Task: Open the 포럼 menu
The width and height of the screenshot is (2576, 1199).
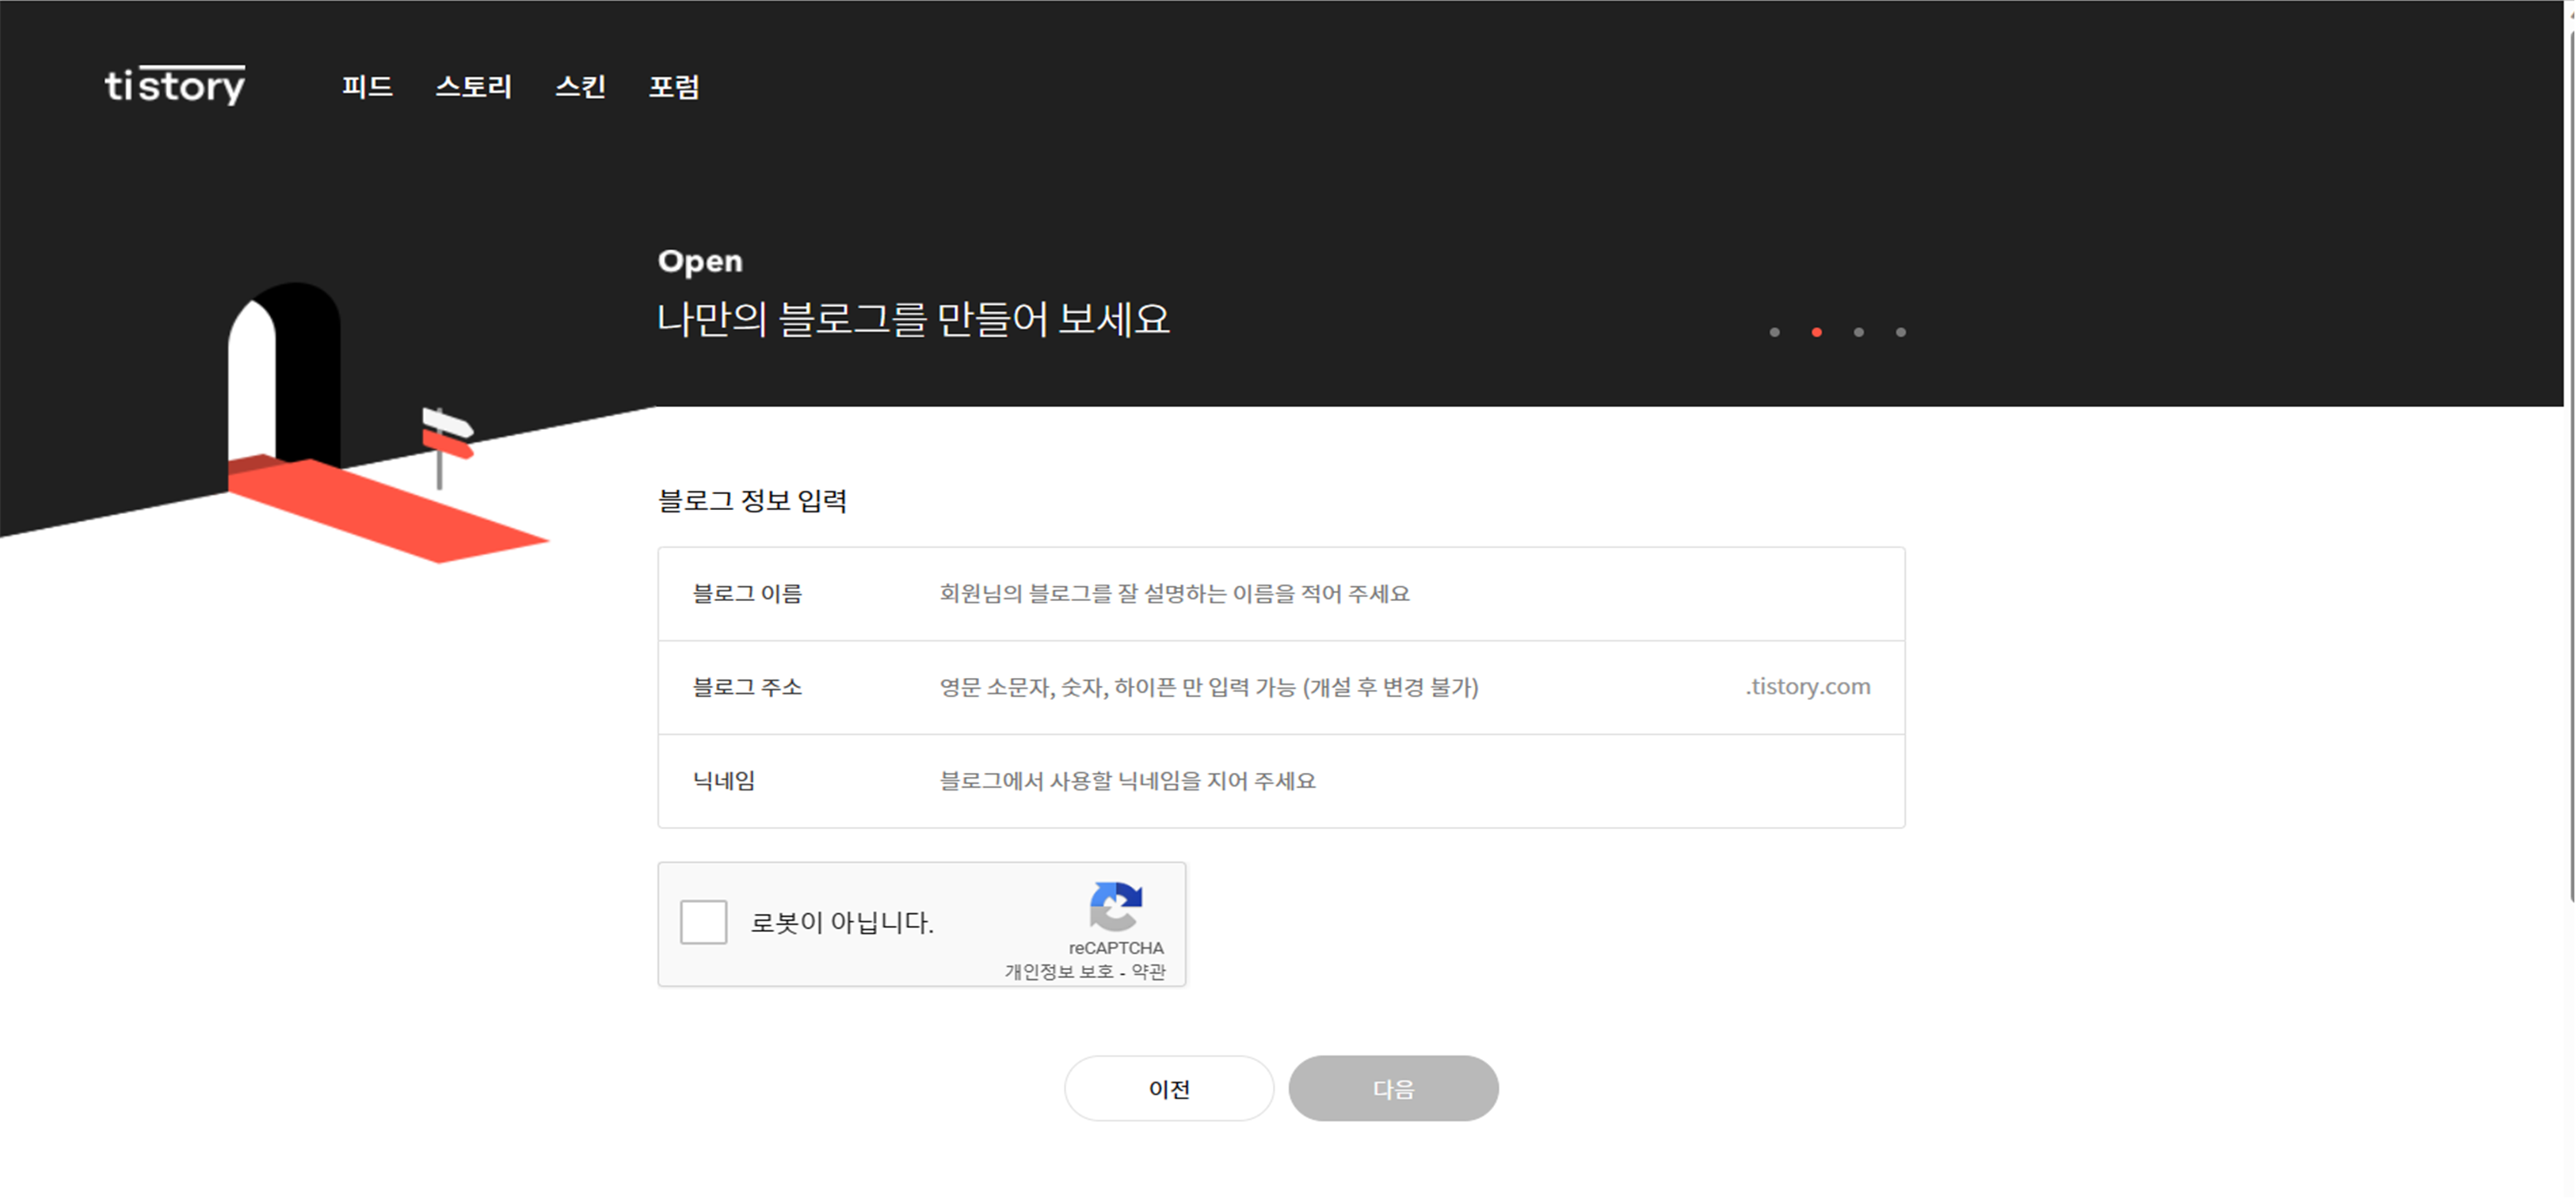Action: 674,87
